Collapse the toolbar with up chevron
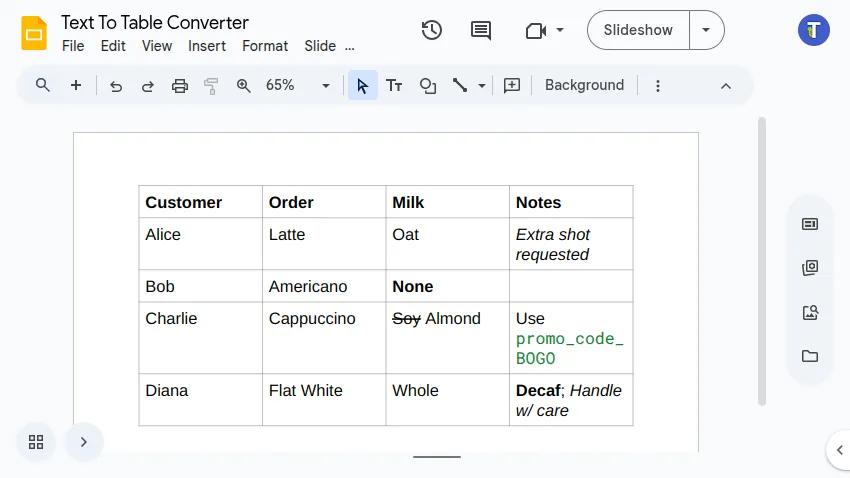The image size is (850, 478). 726,86
